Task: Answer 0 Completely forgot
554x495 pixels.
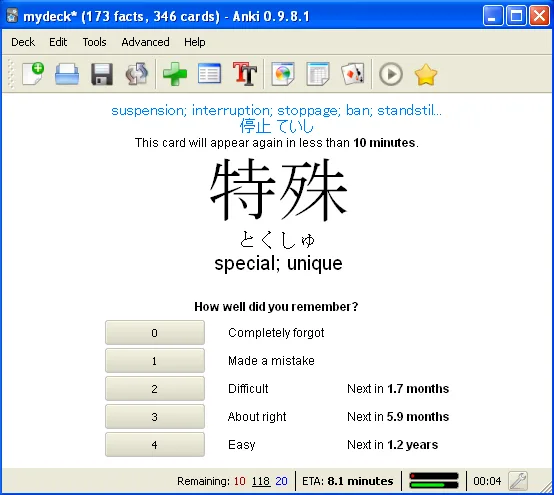Action: (x=155, y=332)
